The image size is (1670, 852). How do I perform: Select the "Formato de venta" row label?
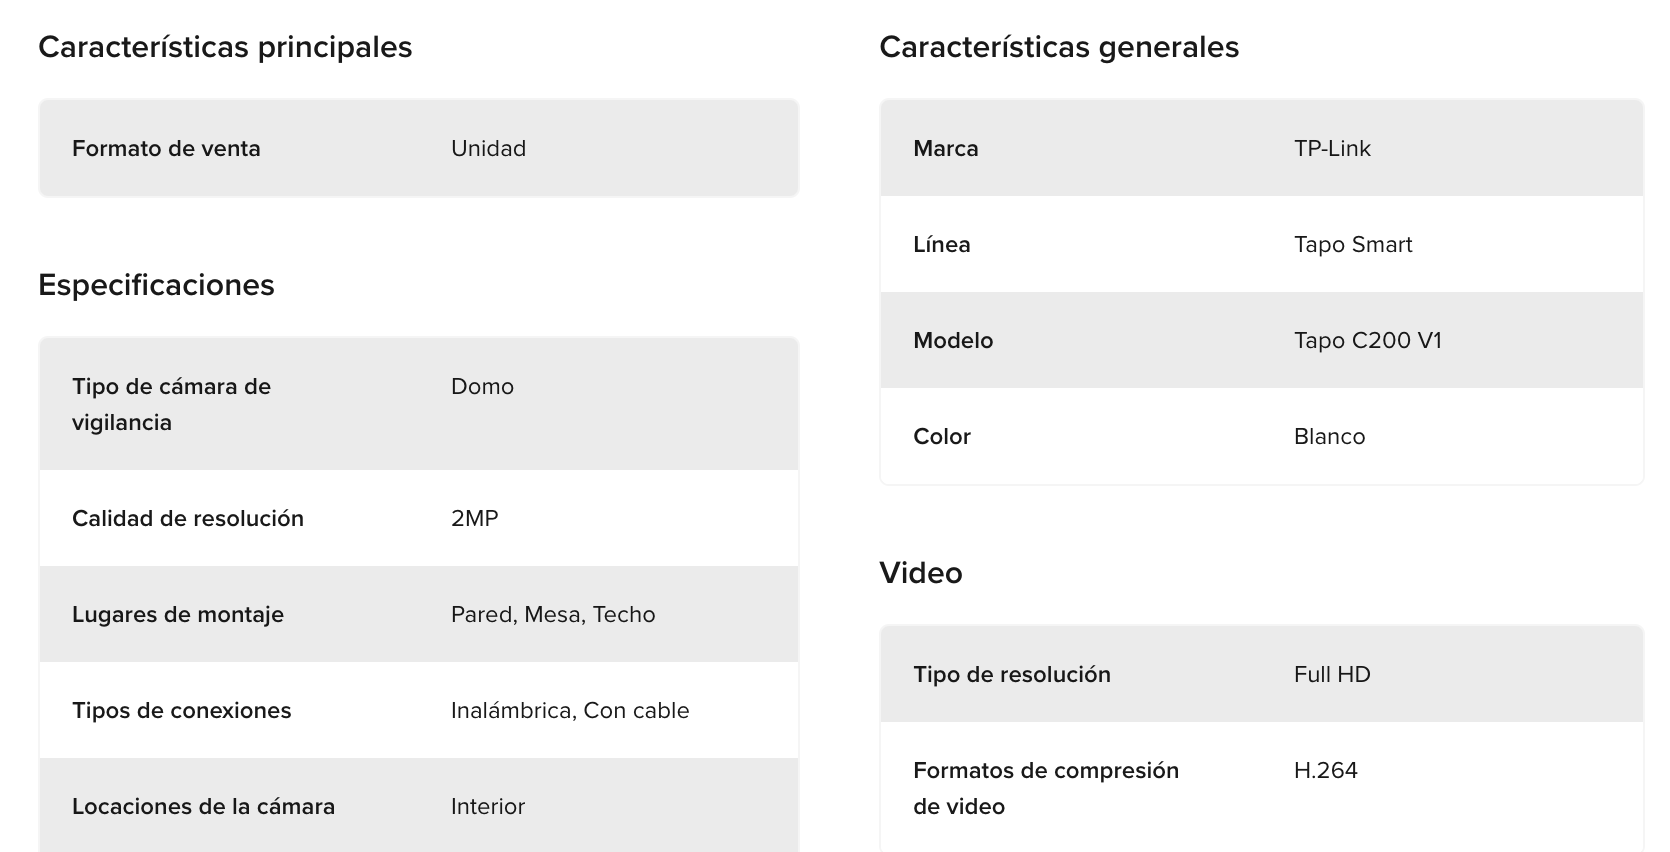click(166, 149)
